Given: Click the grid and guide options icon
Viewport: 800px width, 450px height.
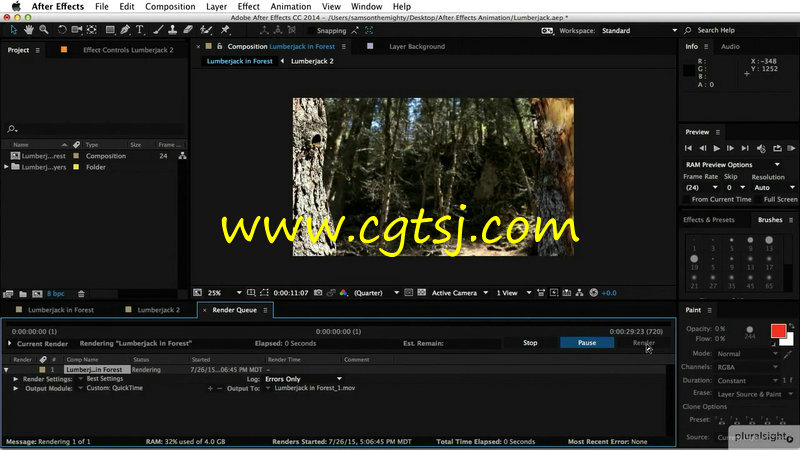Looking at the screenshot, I should point(251,293).
